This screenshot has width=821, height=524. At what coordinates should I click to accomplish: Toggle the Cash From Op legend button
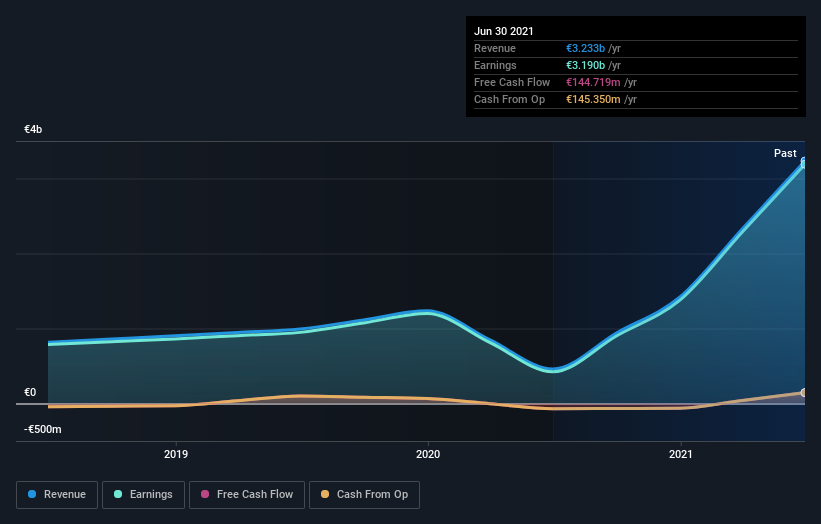point(364,495)
